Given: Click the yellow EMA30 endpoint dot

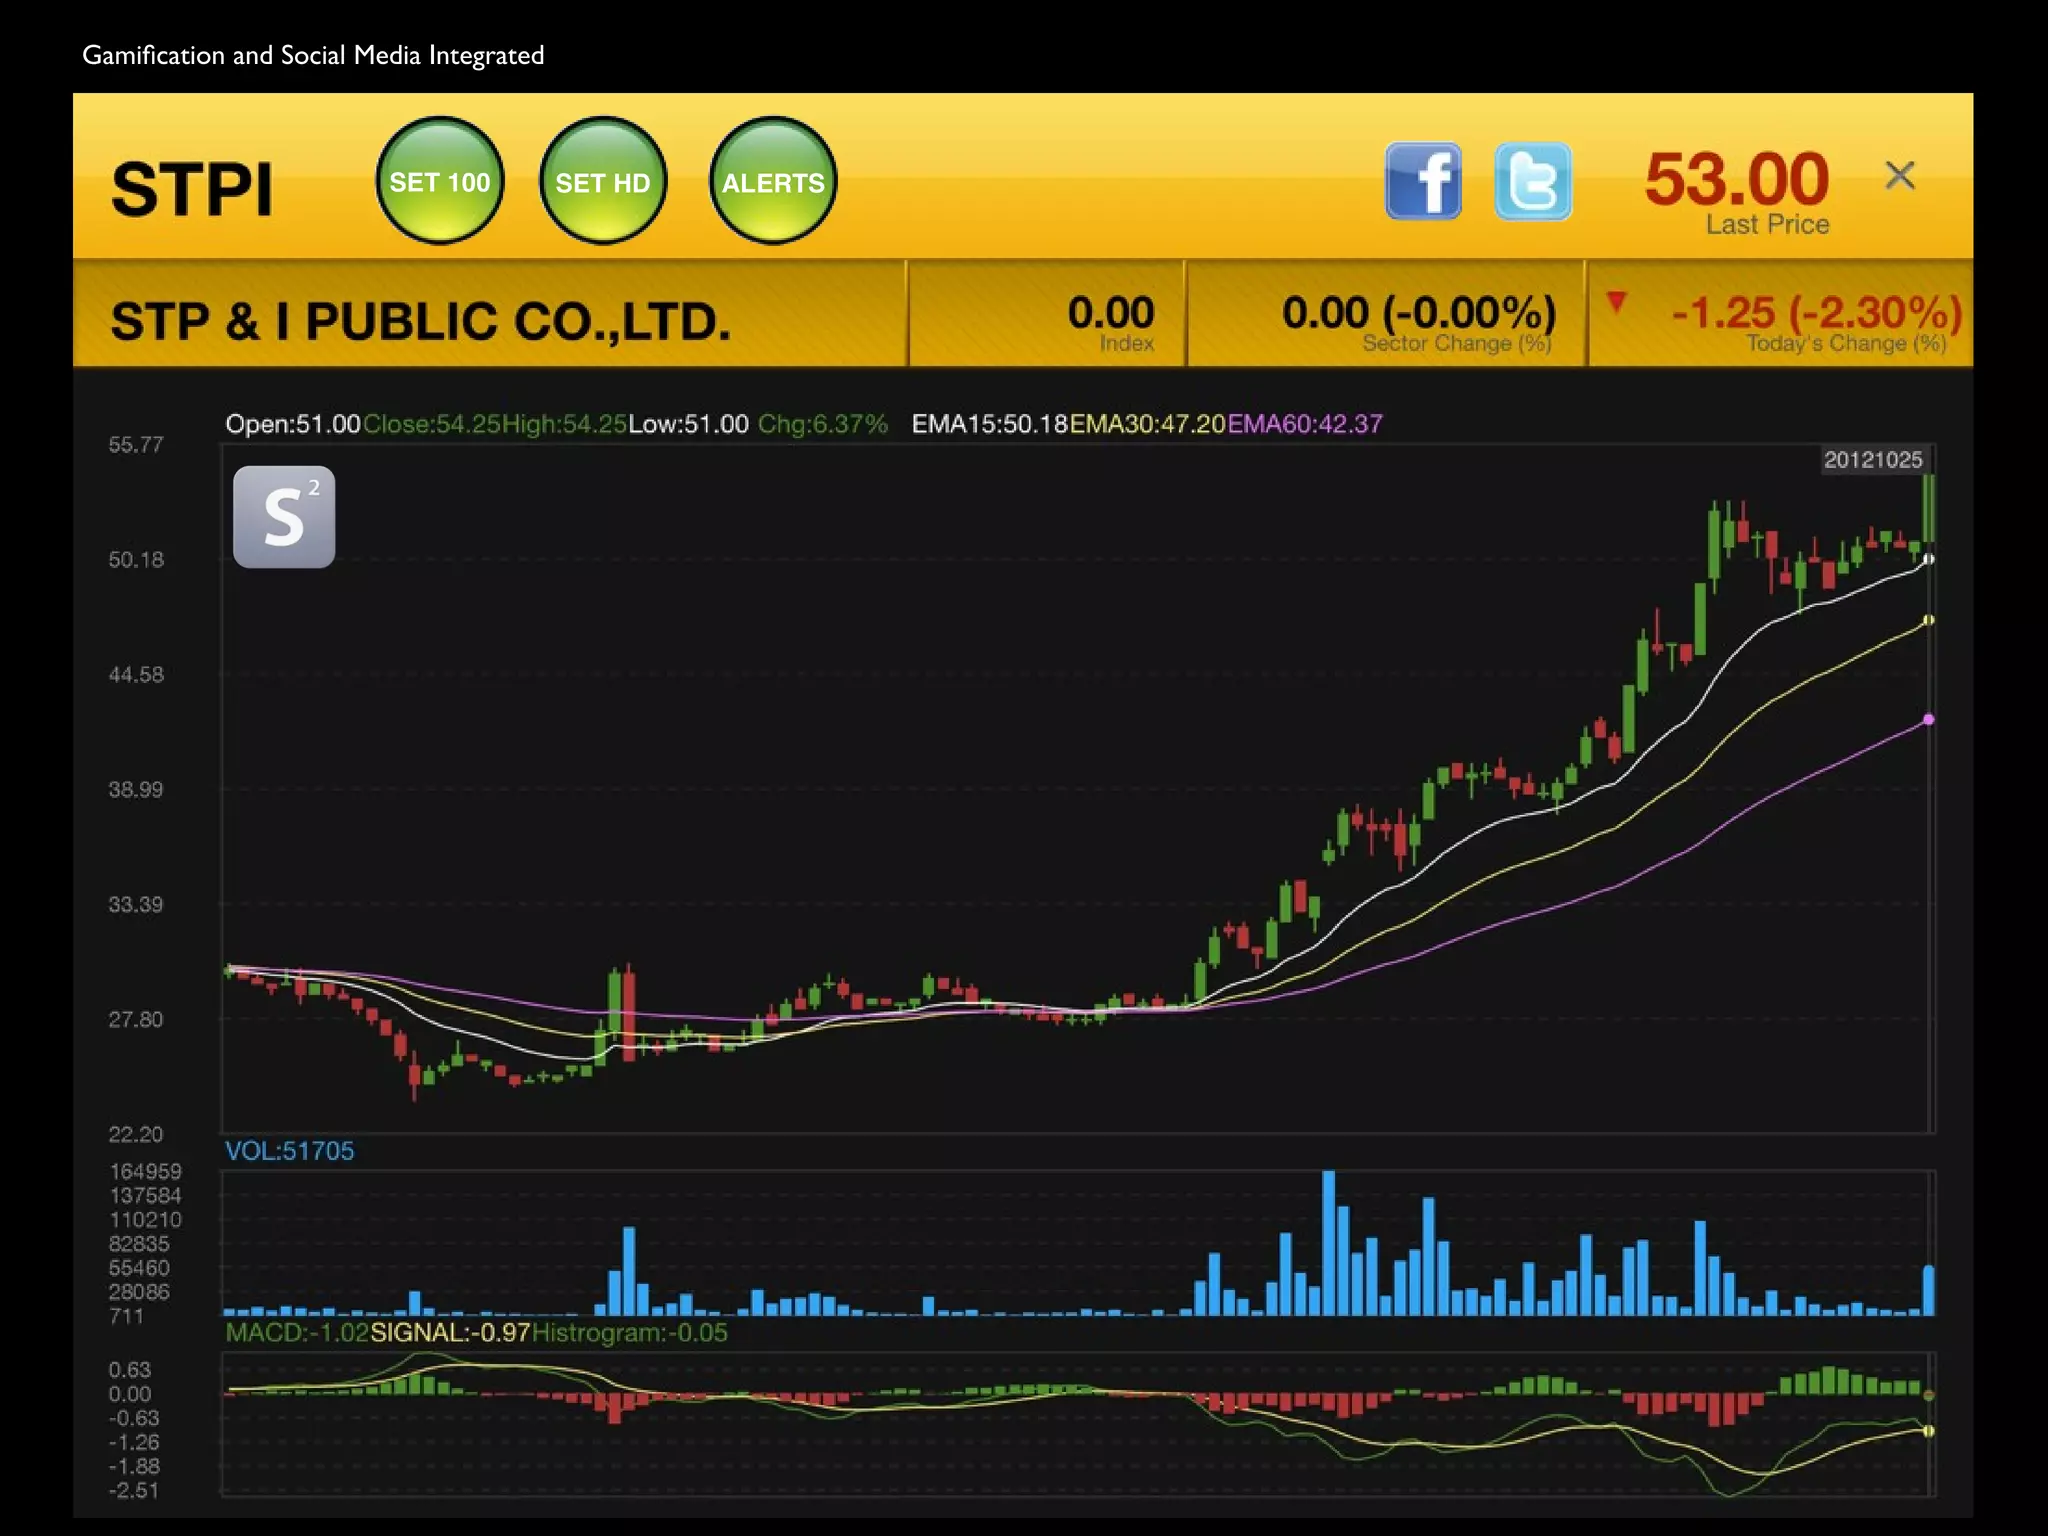Looking at the screenshot, I should (1929, 620).
